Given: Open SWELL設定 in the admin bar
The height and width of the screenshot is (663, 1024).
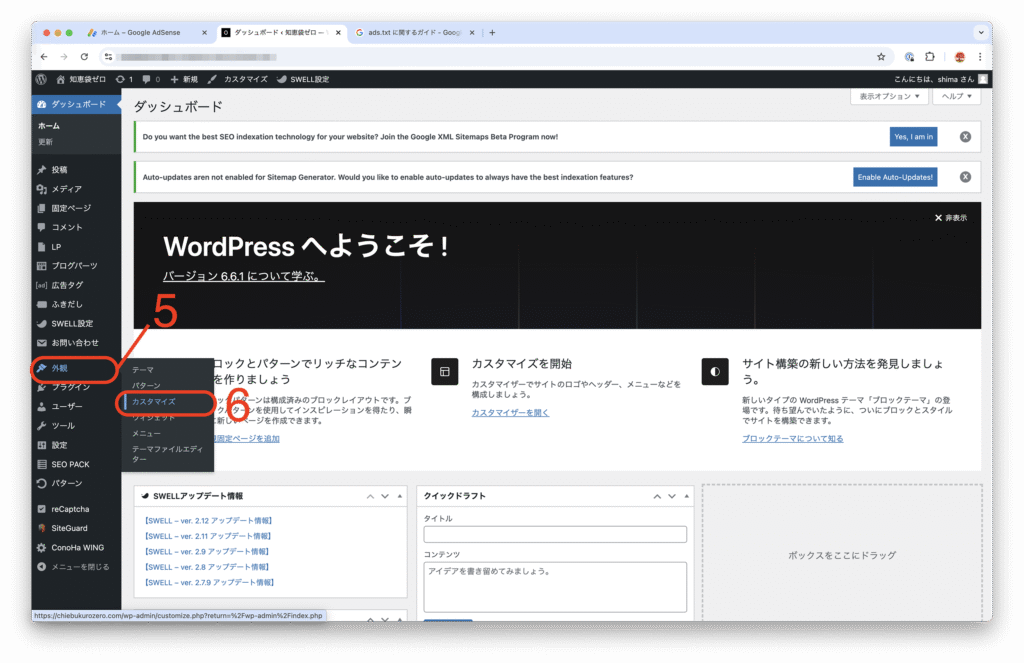Looking at the screenshot, I should point(303,79).
